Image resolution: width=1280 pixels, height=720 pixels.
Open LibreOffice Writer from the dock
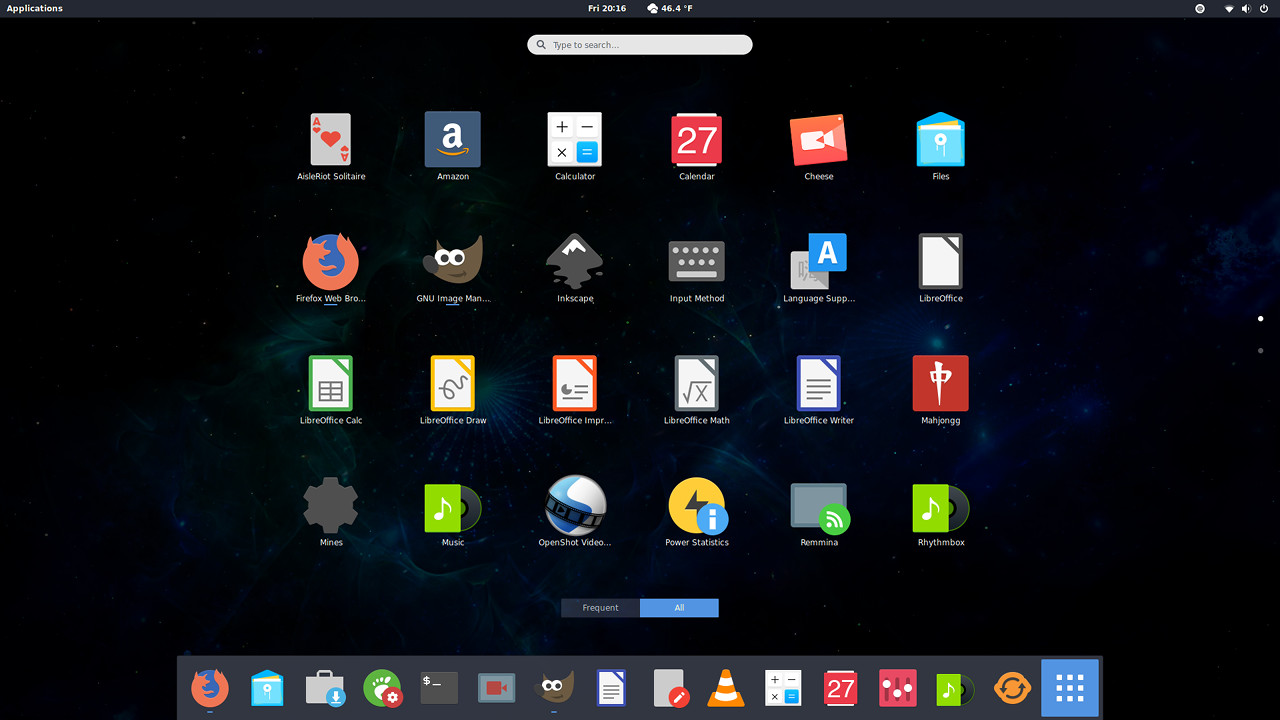coord(611,688)
